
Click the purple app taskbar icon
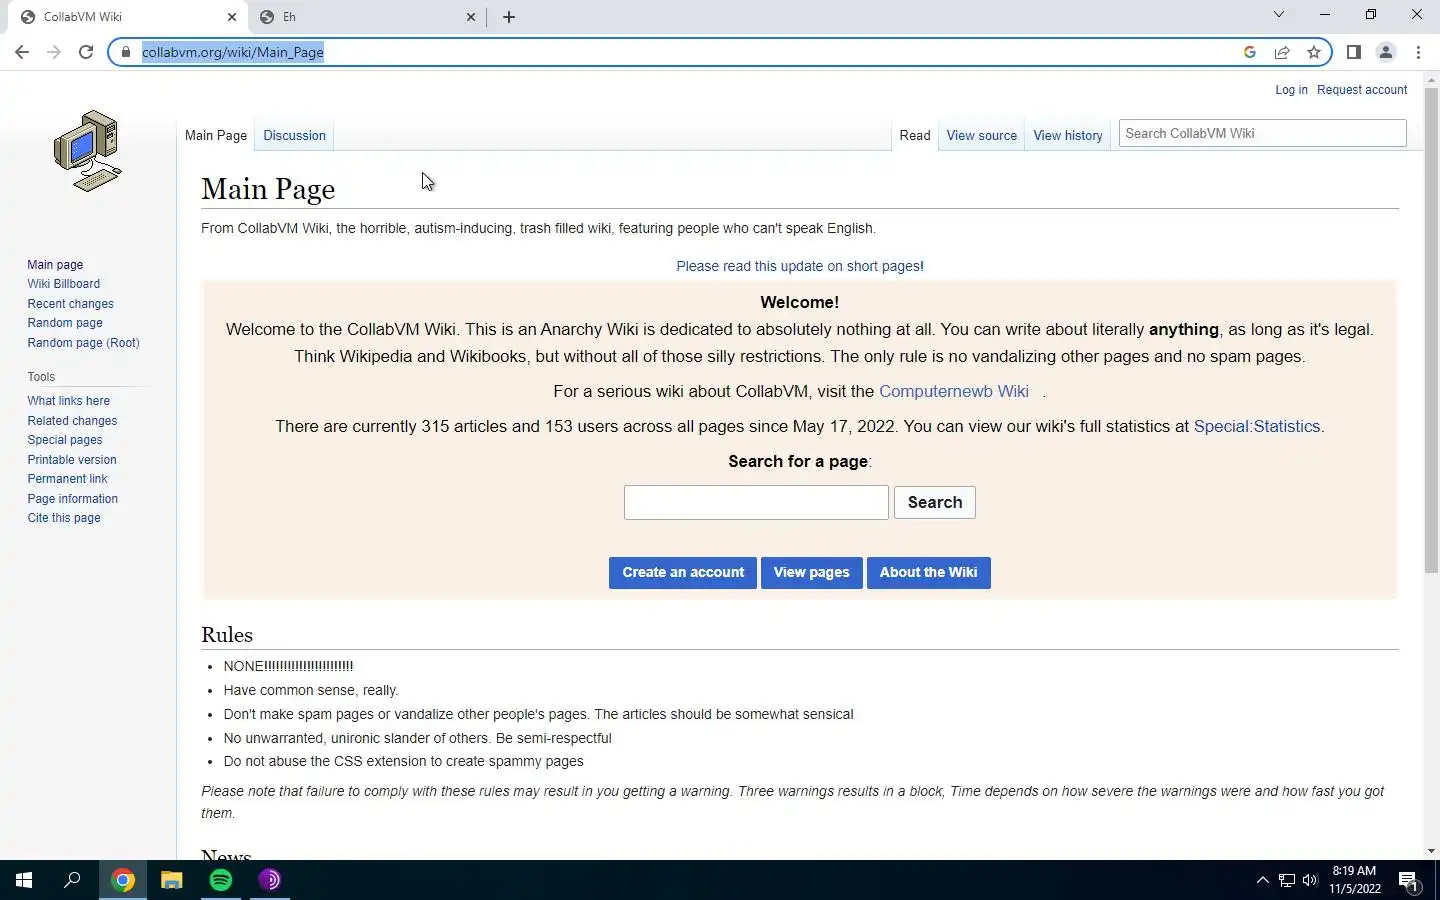(x=270, y=880)
